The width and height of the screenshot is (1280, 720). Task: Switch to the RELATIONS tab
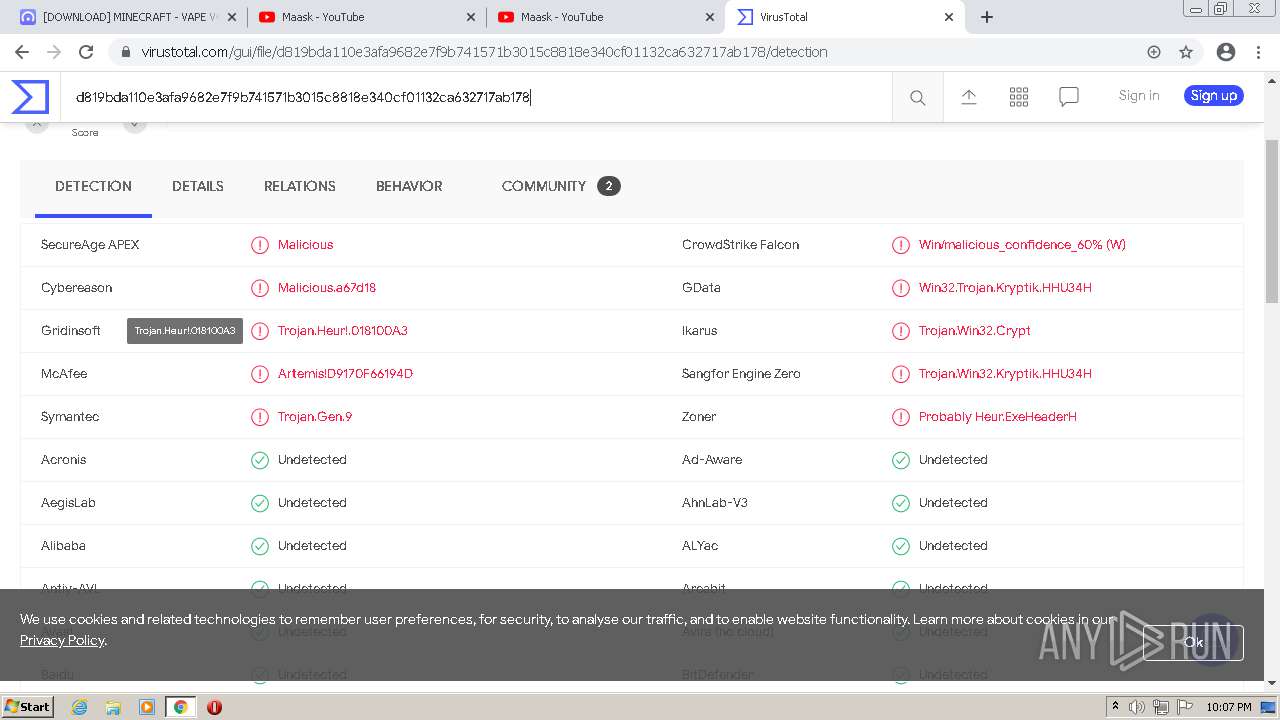[300, 186]
